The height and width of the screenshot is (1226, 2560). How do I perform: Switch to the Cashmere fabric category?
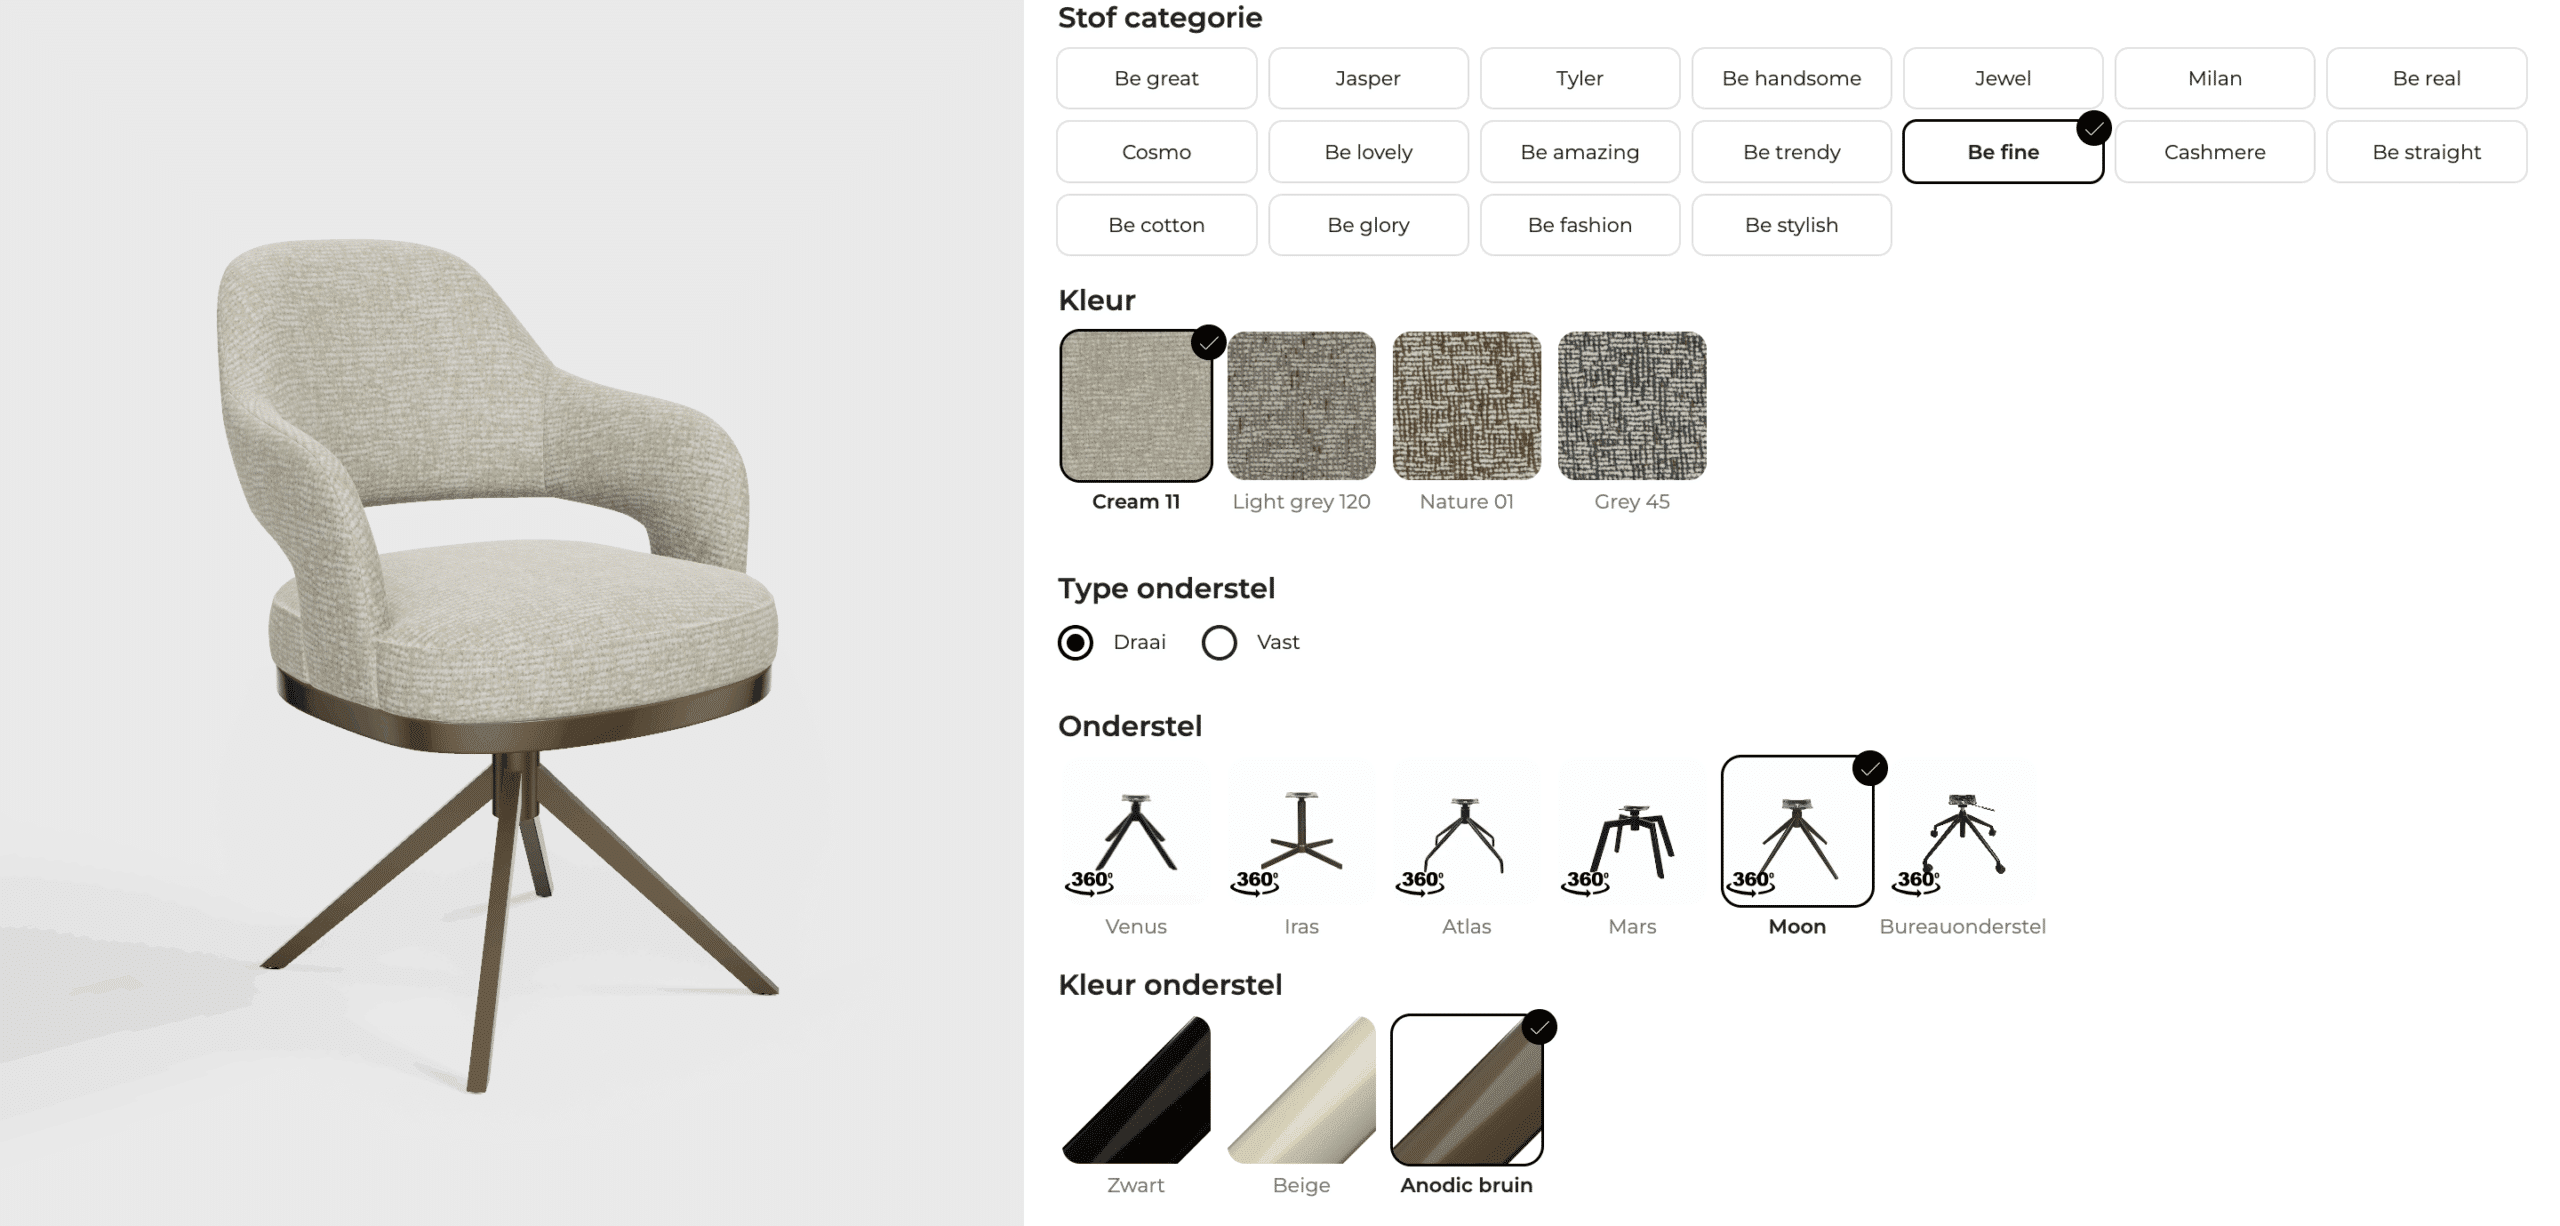click(2214, 152)
